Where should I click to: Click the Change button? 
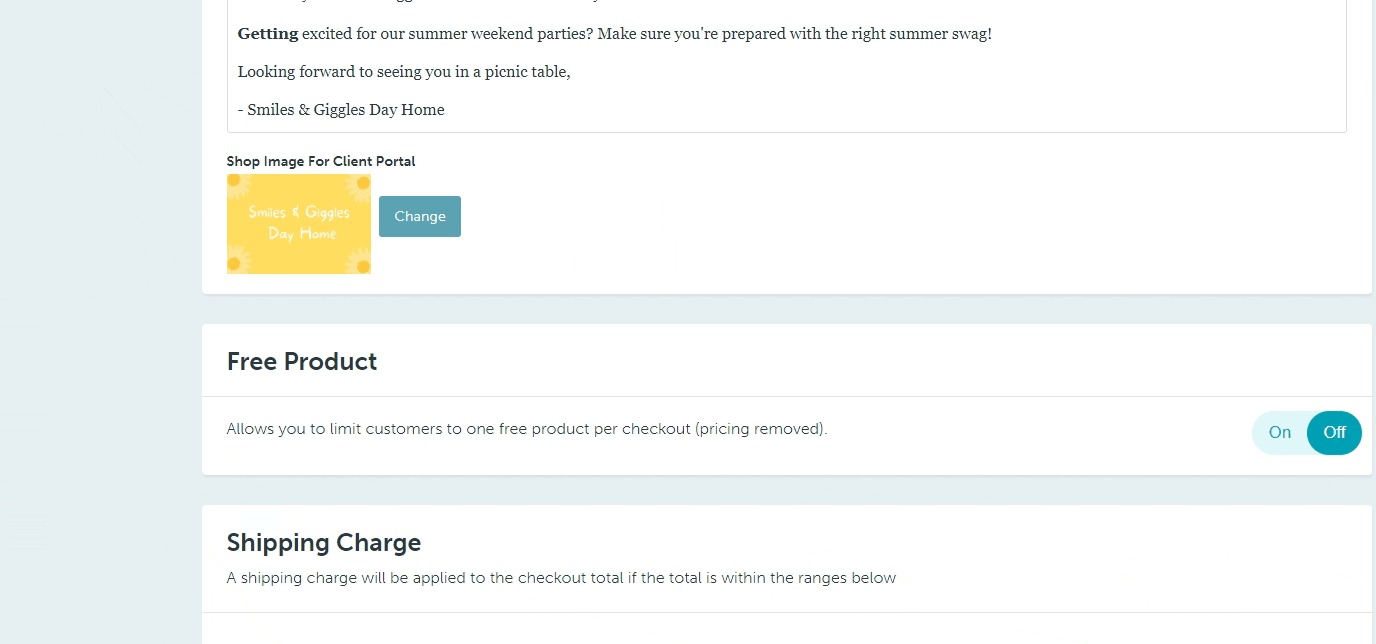point(419,216)
